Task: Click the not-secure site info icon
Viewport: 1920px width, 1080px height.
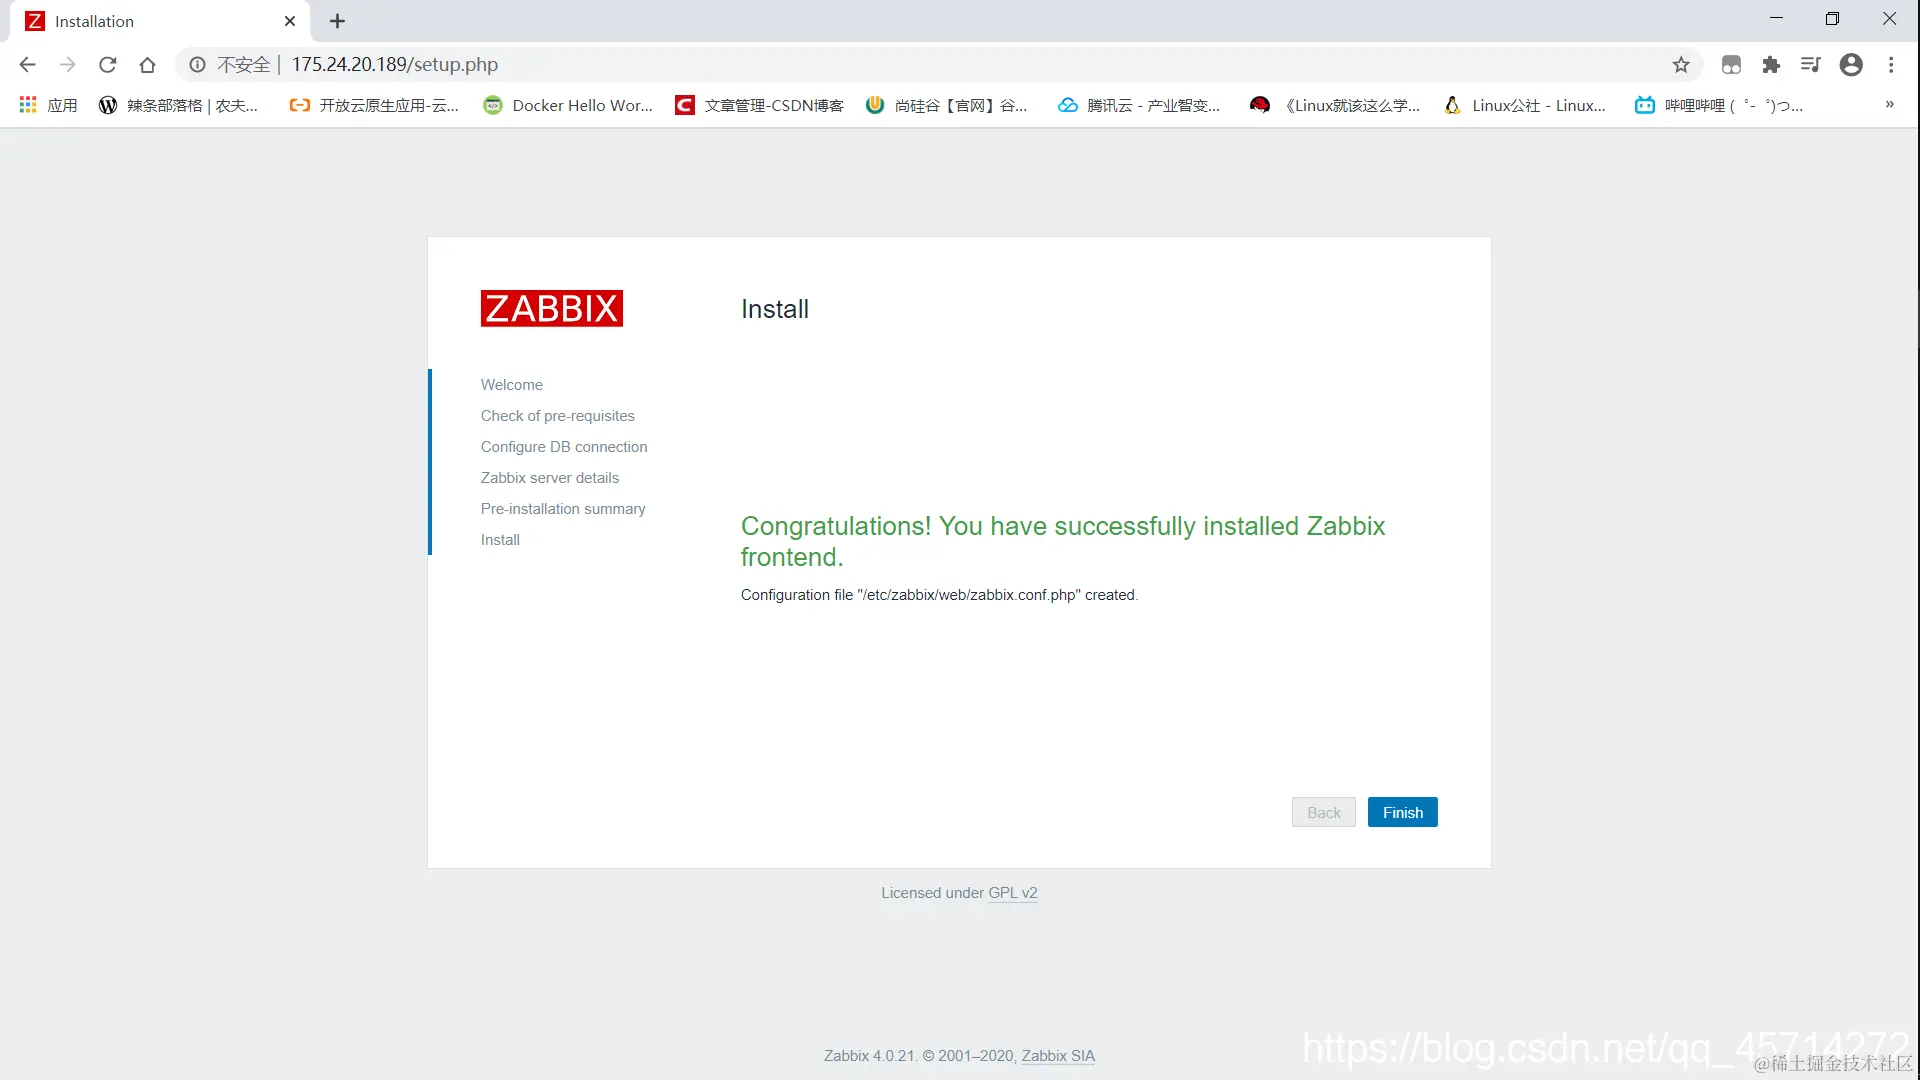Action: click(198, 65)
